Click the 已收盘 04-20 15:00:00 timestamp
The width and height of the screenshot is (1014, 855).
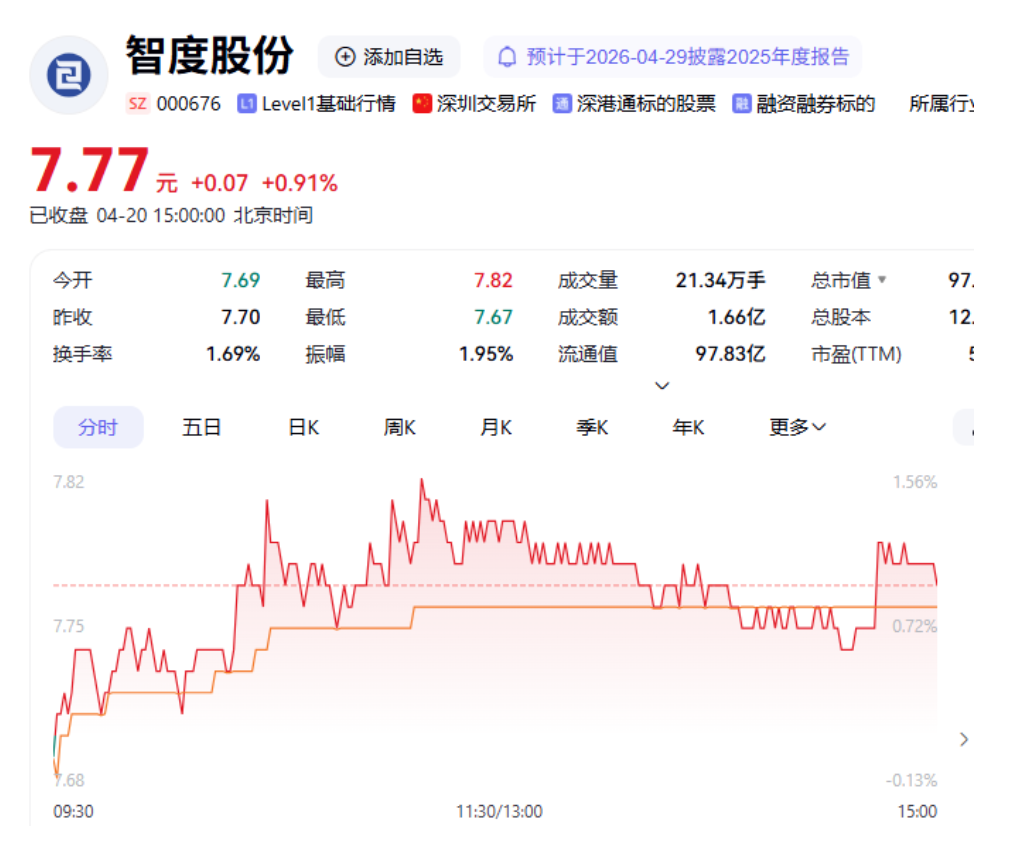(171, 215)
